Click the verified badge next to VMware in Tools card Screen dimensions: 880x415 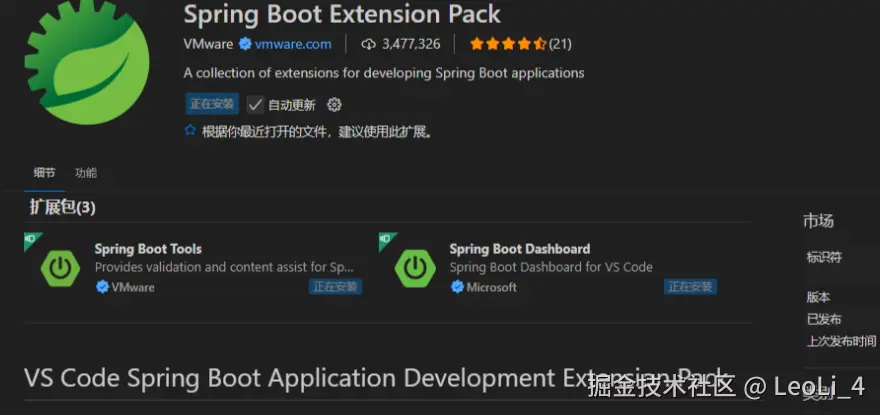102,287
